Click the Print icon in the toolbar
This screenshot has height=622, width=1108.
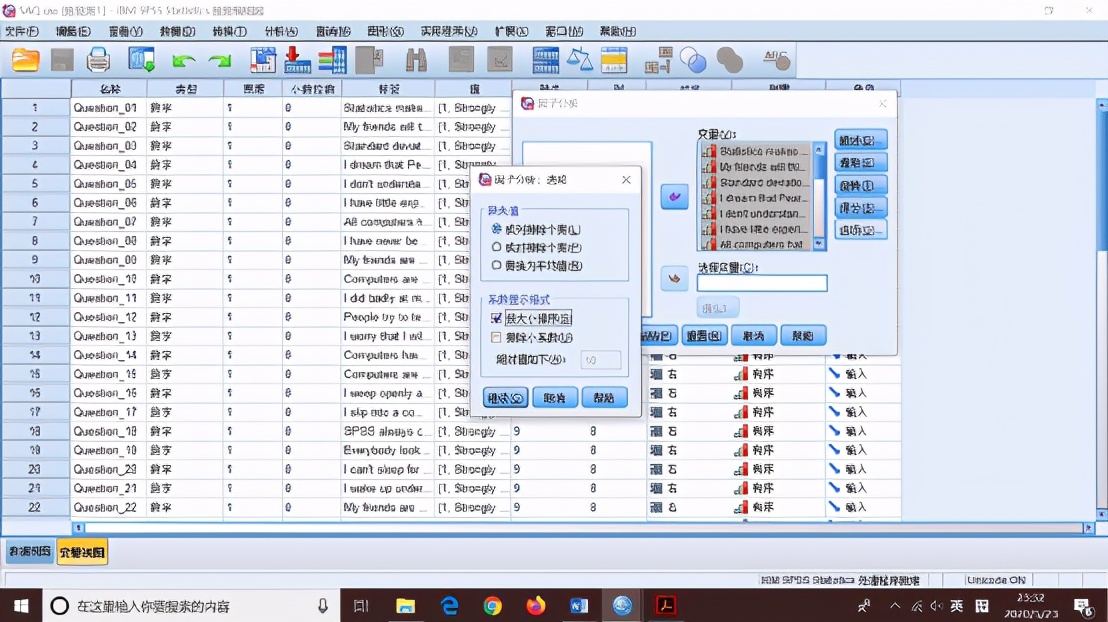coord(98,60)
